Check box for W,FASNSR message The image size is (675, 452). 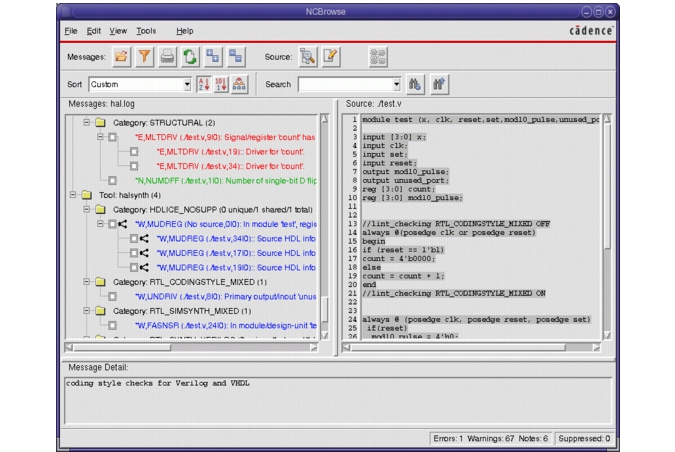point(112,325)
